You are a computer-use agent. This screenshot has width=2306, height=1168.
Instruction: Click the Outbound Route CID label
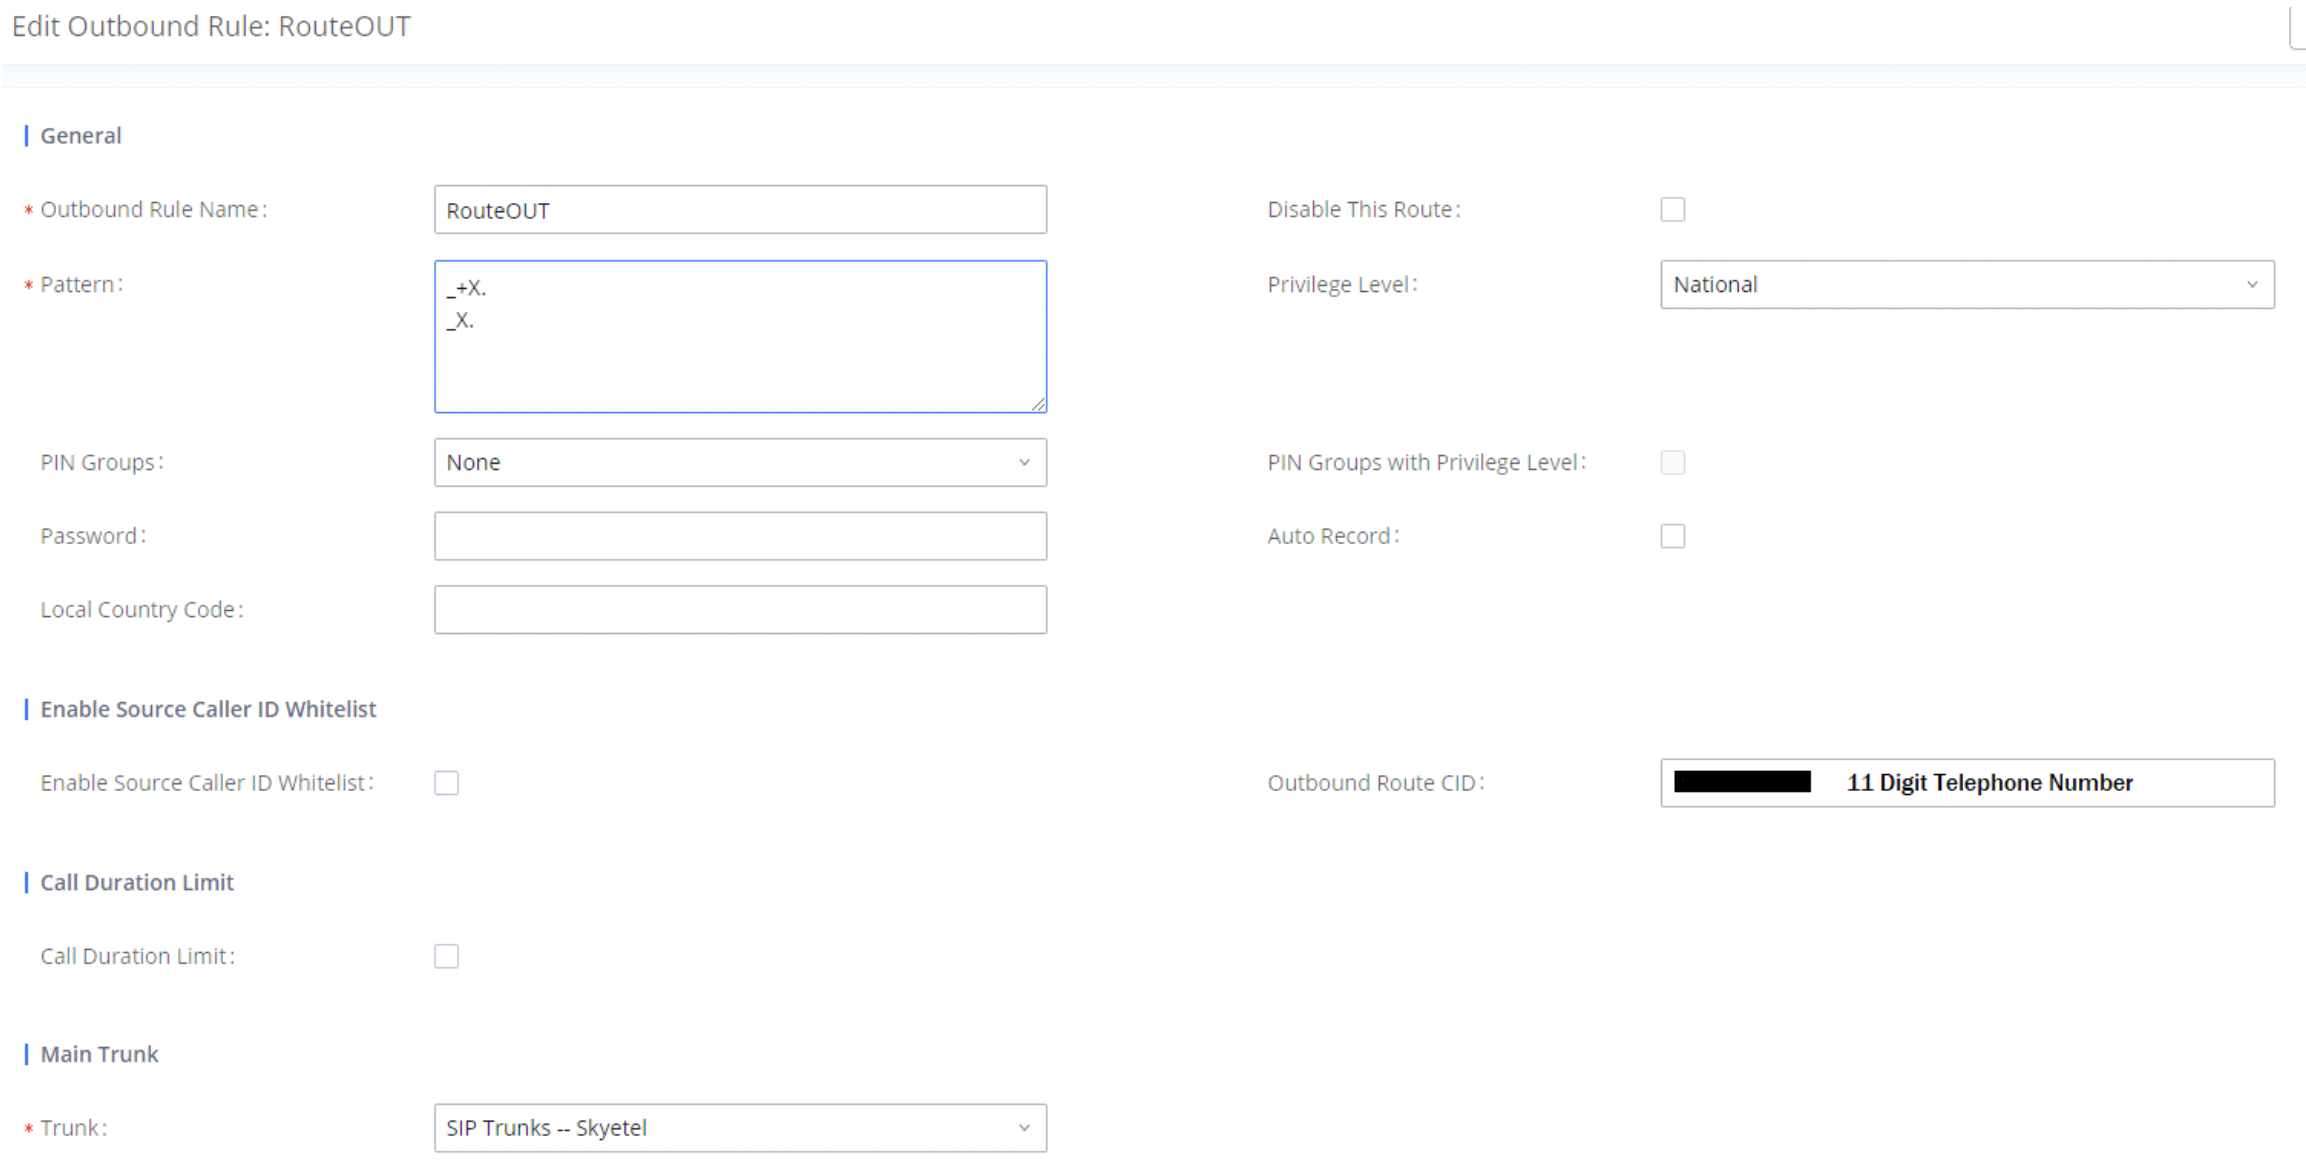(1376, 783)
